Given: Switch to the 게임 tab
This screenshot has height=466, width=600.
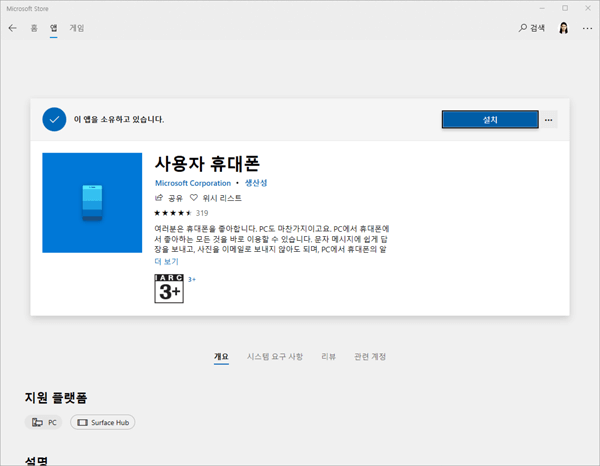Looking at the screenshot, I should (77, 28).
